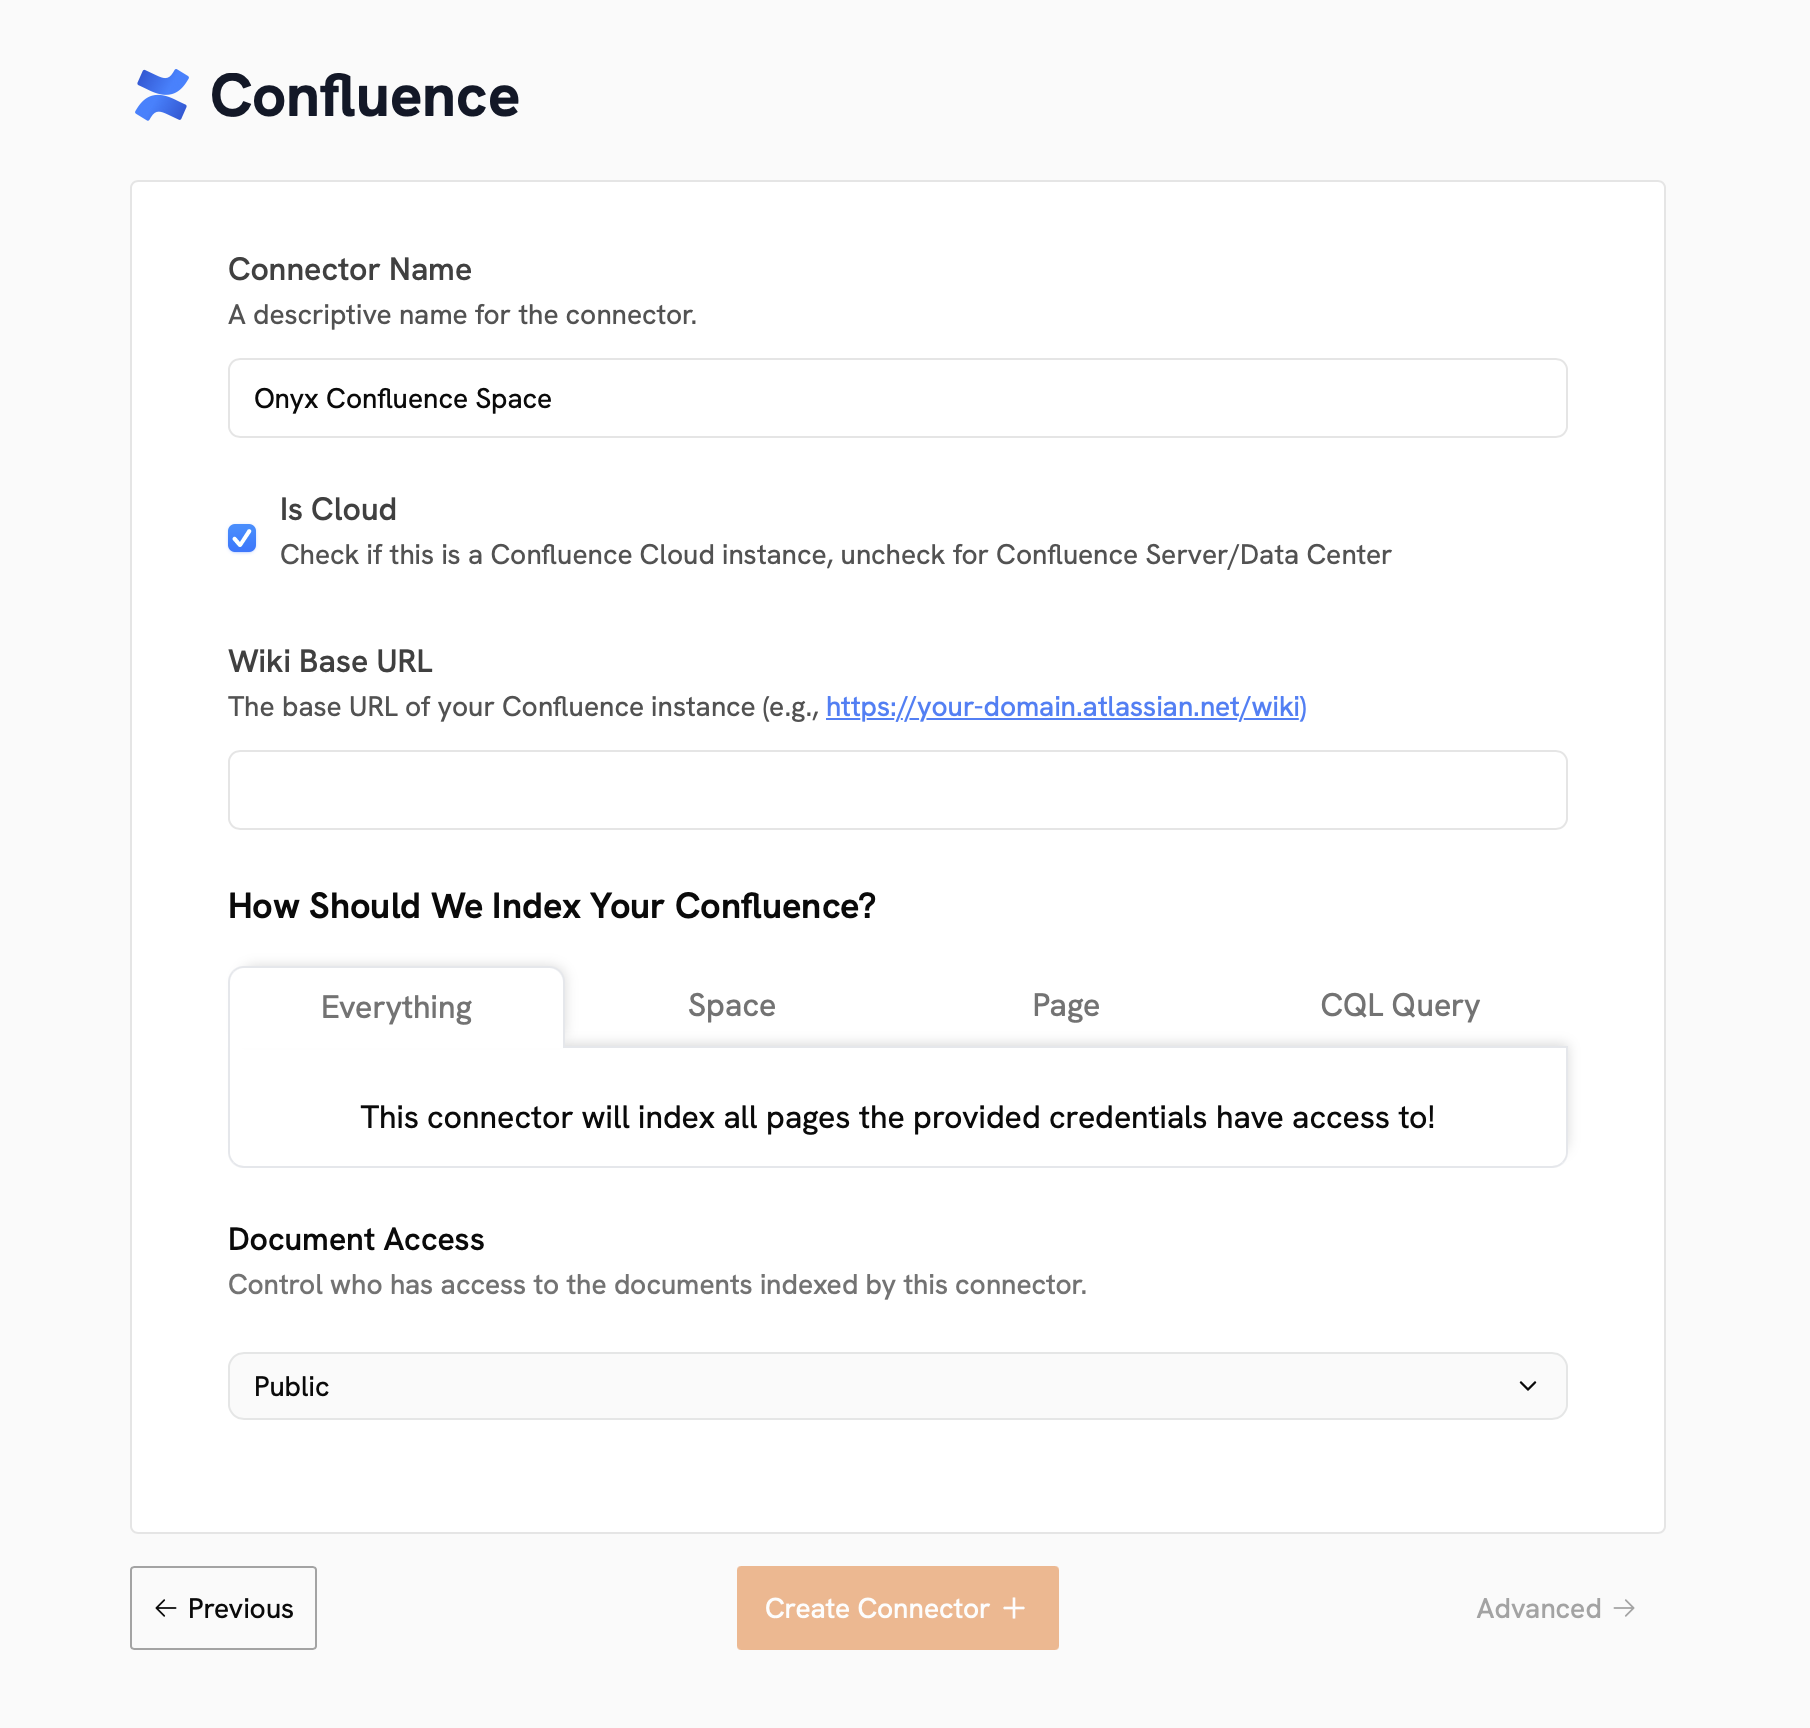
Task: Click the Previous button
Action: (x=223, y=1608)
